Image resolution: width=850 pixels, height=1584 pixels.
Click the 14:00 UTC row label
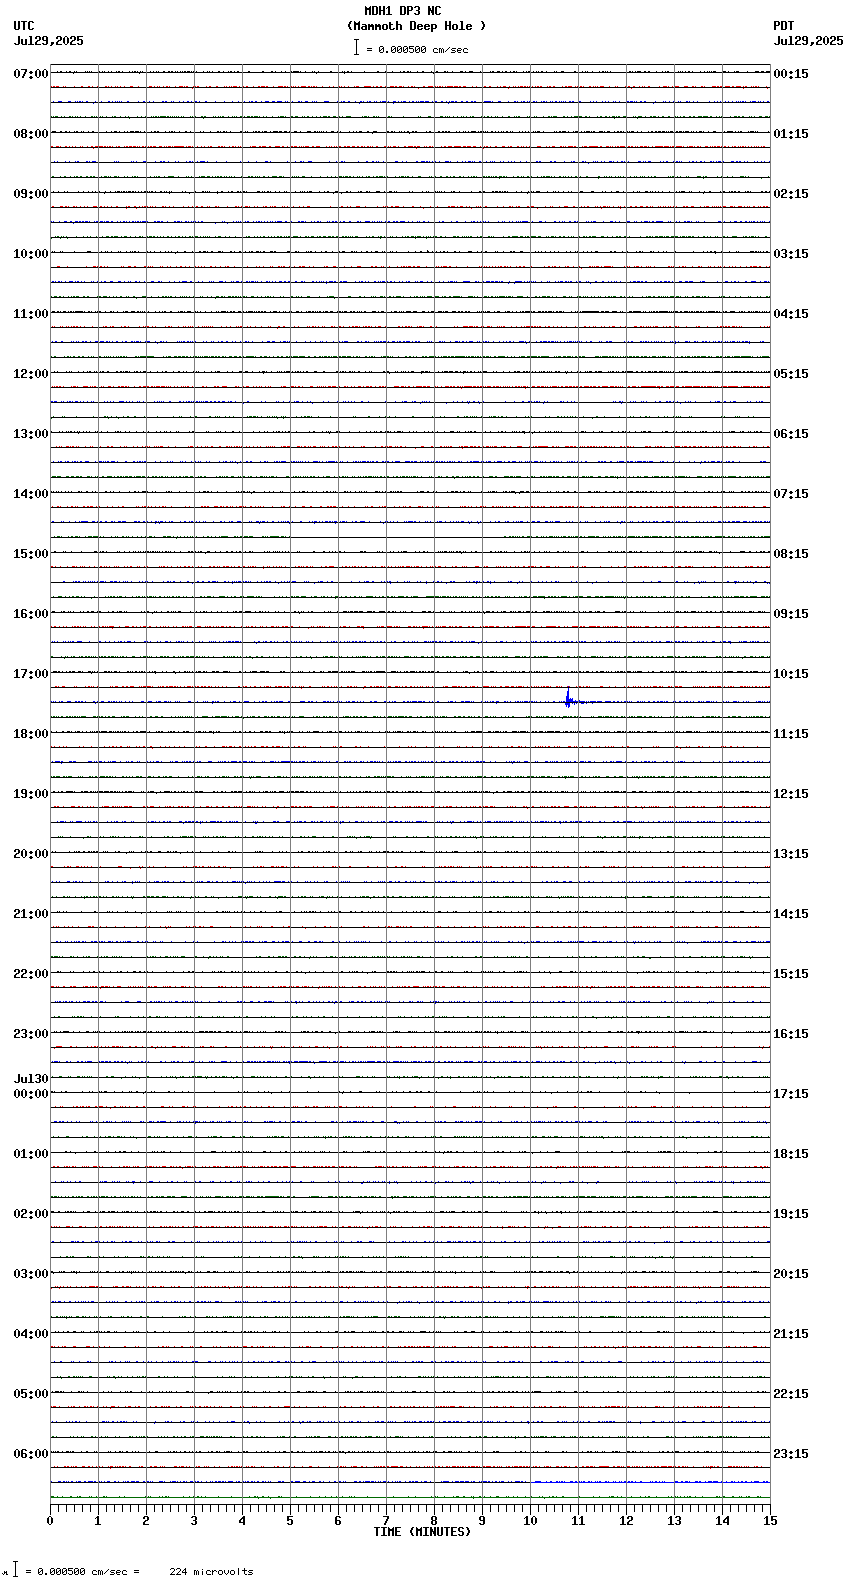pyautogui.click(x=31, y=494)
